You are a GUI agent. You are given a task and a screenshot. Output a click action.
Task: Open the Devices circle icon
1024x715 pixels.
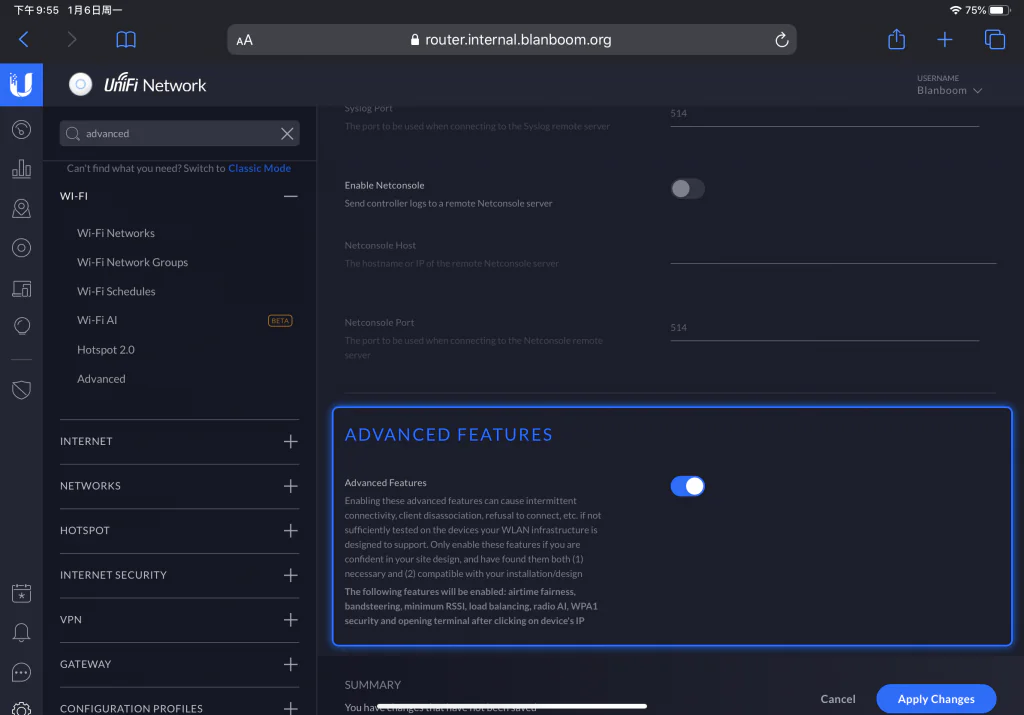[x=22, y=248]
